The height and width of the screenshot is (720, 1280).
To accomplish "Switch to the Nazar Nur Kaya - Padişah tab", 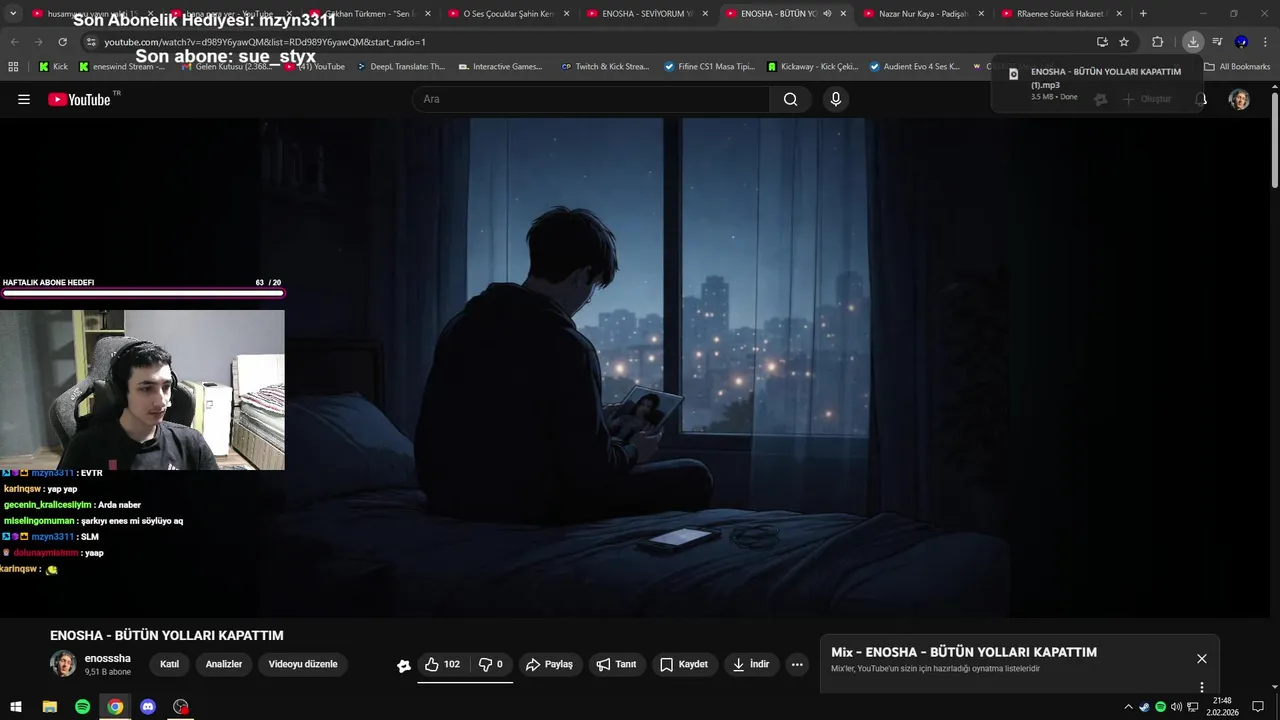I will coord(922,14).
